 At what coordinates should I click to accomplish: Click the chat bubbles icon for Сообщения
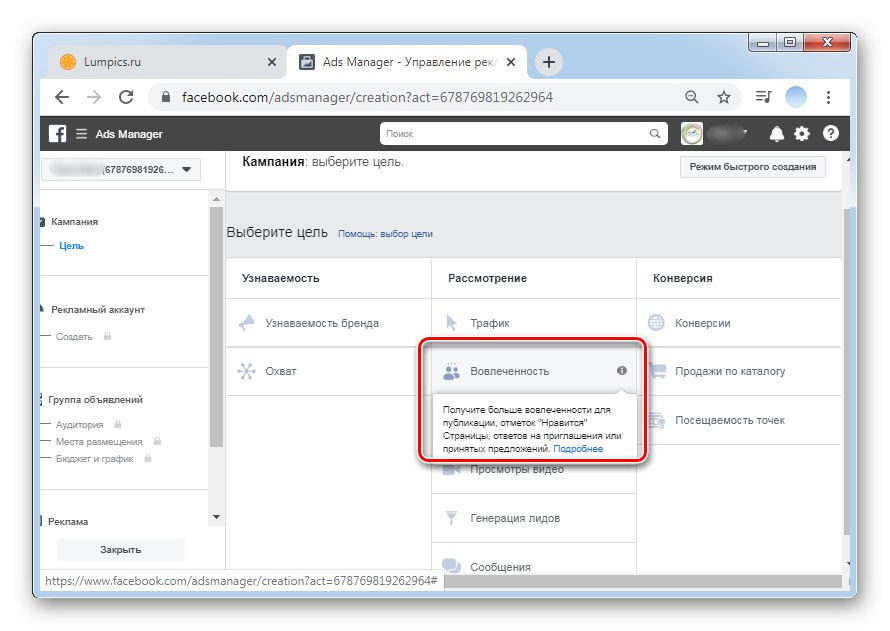tap(452, 565)
